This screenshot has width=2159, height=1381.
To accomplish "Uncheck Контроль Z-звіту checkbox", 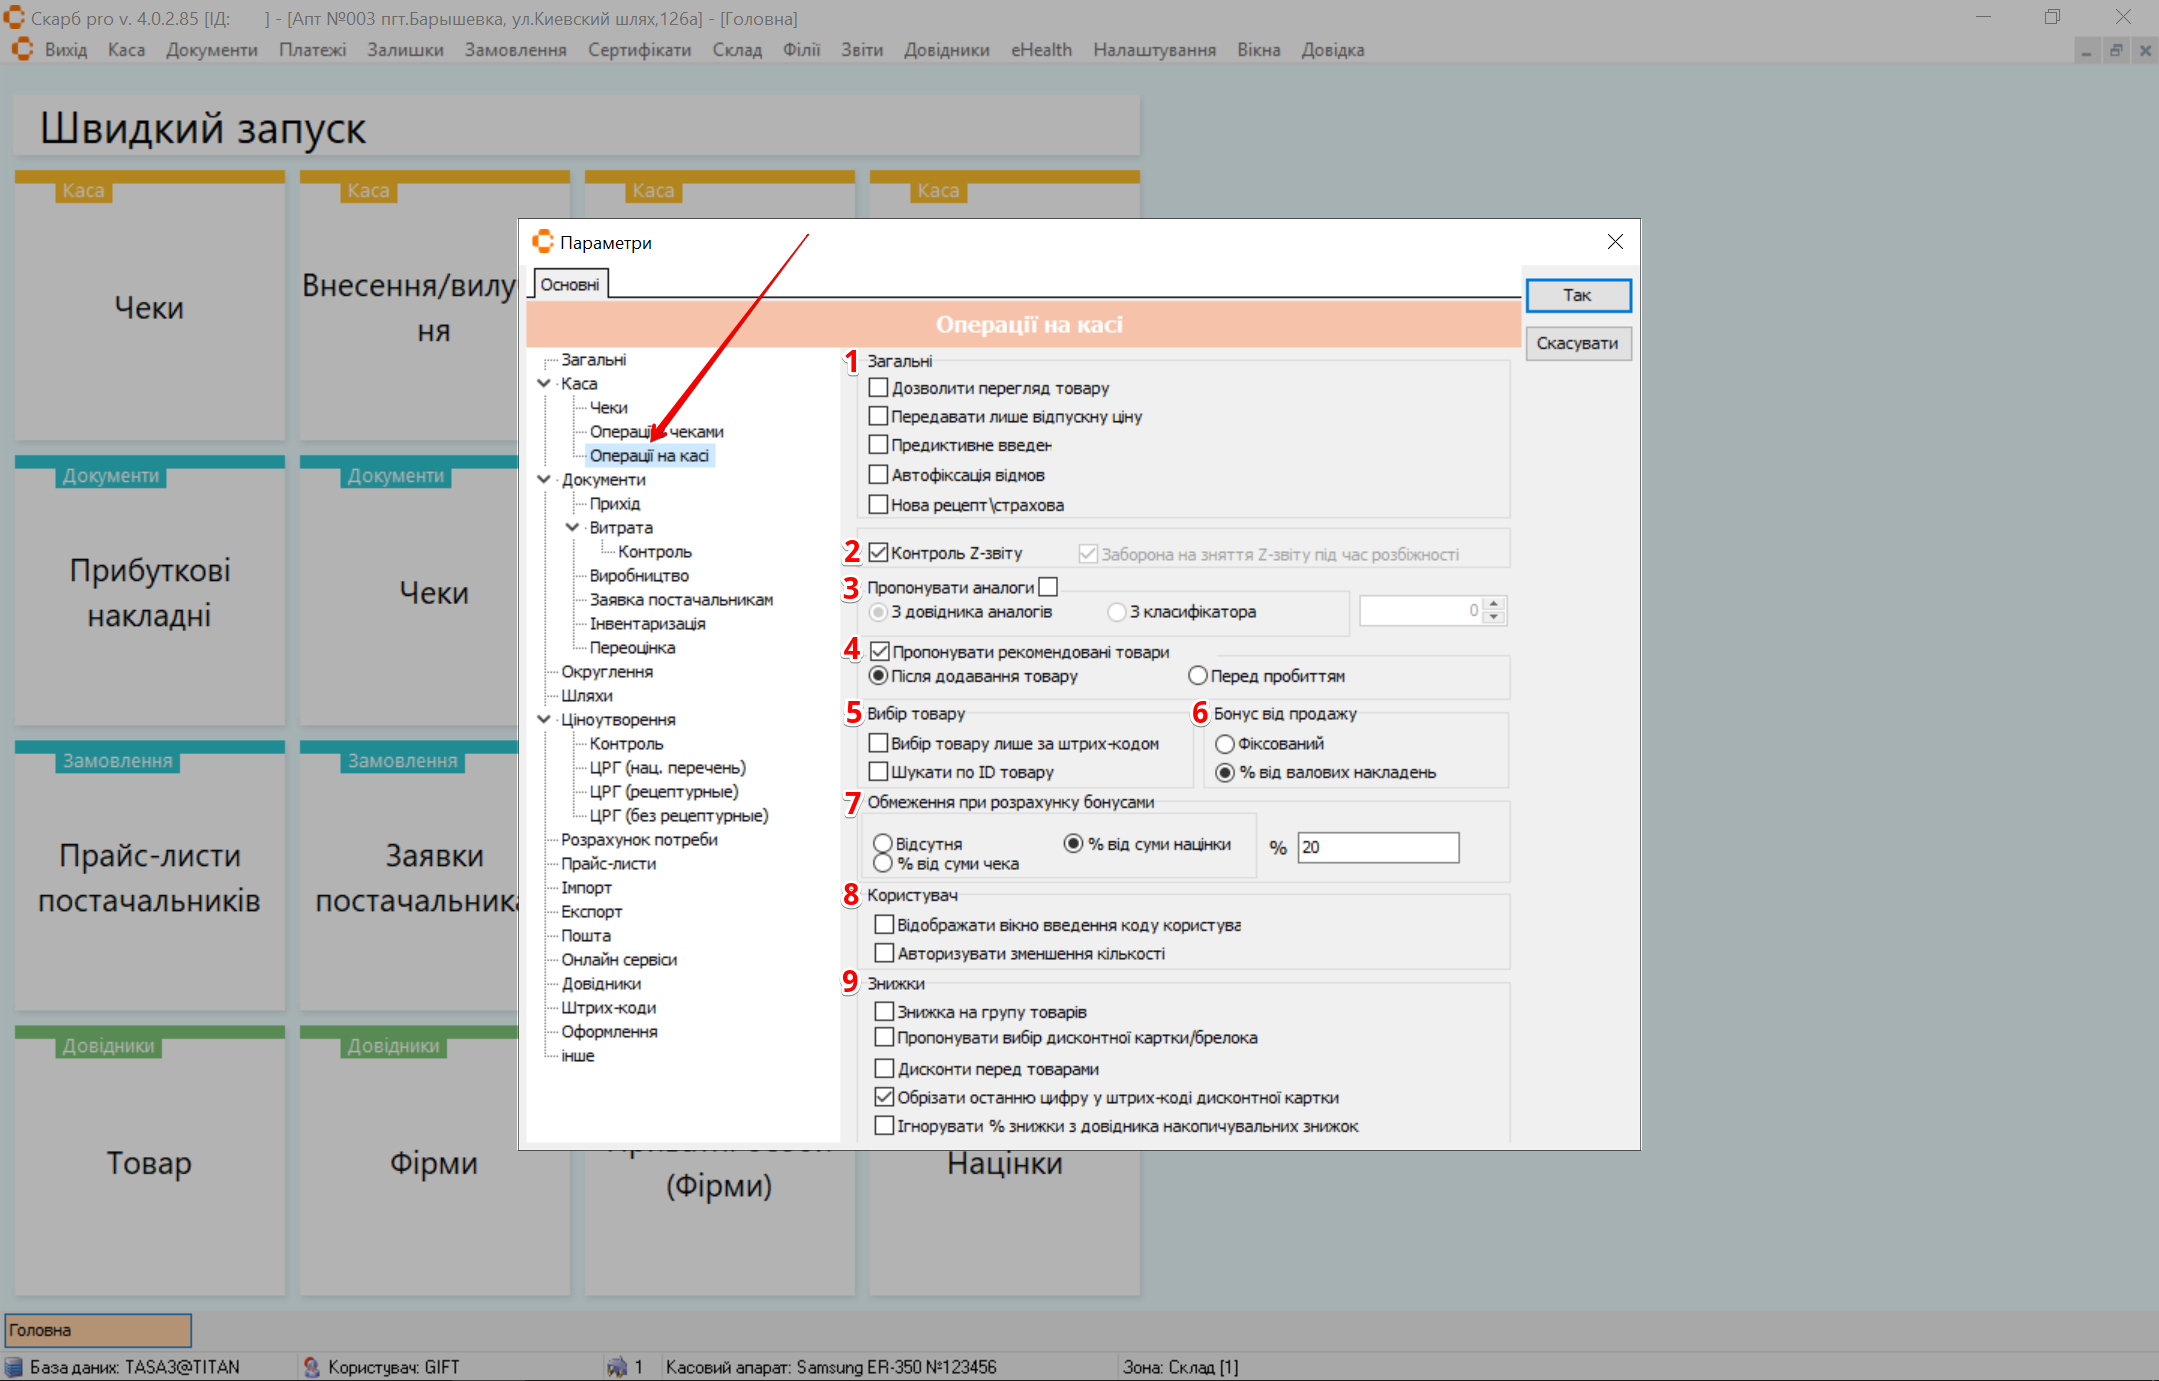I will tap(878, 552).
